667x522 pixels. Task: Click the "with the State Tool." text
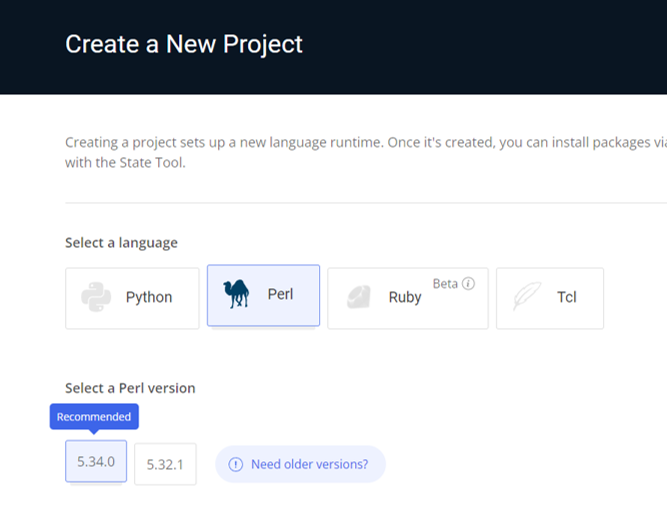pyautogui.click(x=125, y=162)
